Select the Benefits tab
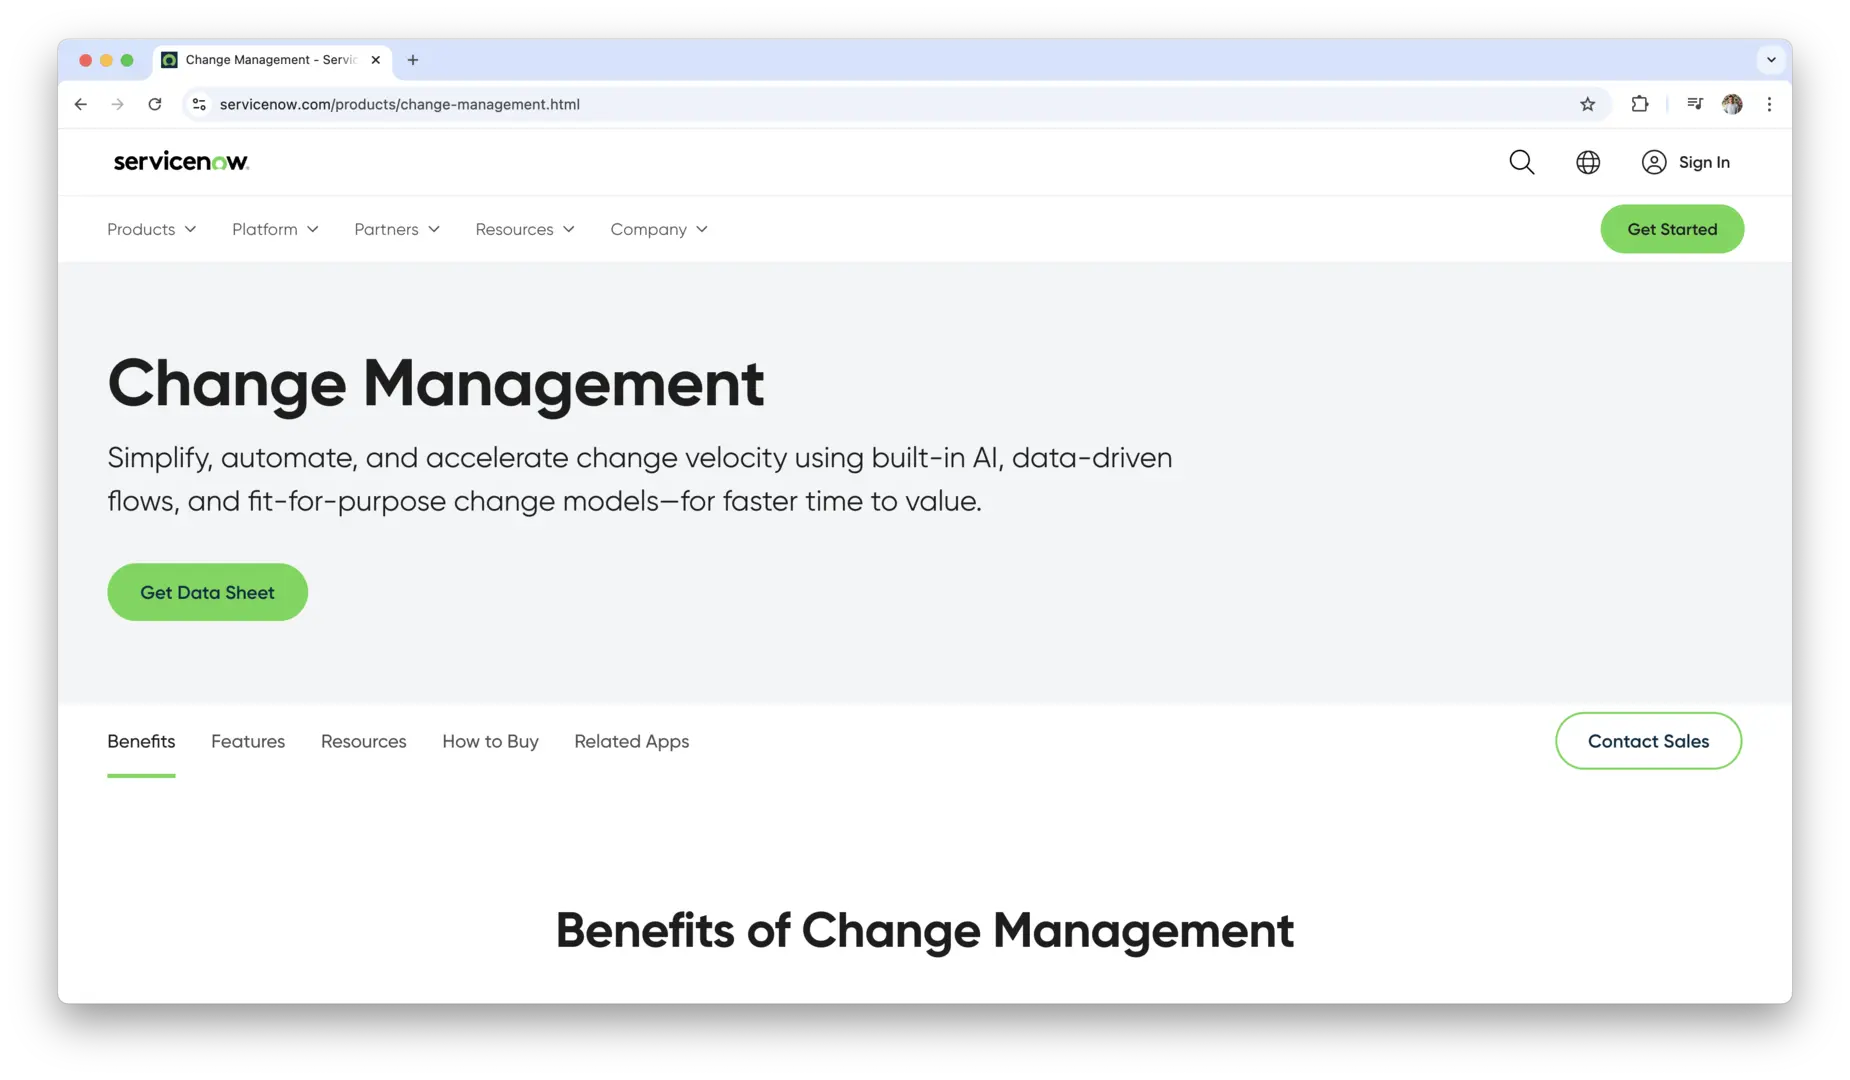The width and height of the screenshot is (1850, 1080). tap(141, 741)
